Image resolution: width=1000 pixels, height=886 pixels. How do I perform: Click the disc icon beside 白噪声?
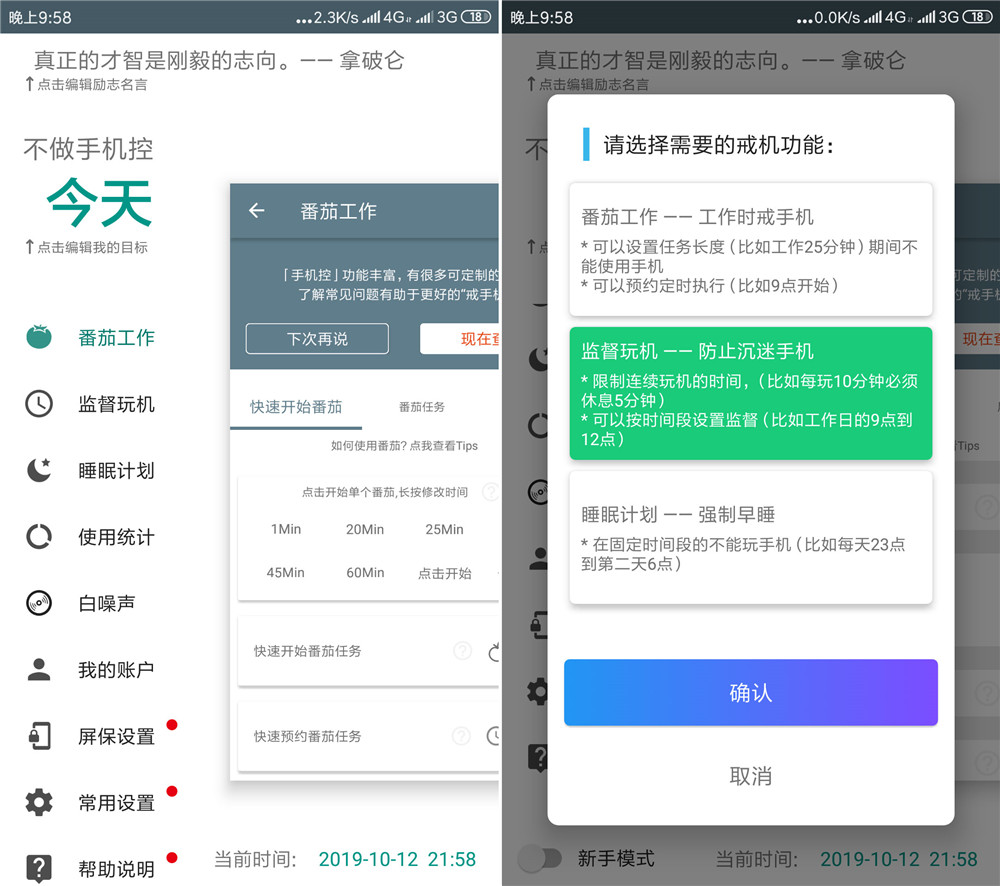pyautogui.click(x=39, y=603)
